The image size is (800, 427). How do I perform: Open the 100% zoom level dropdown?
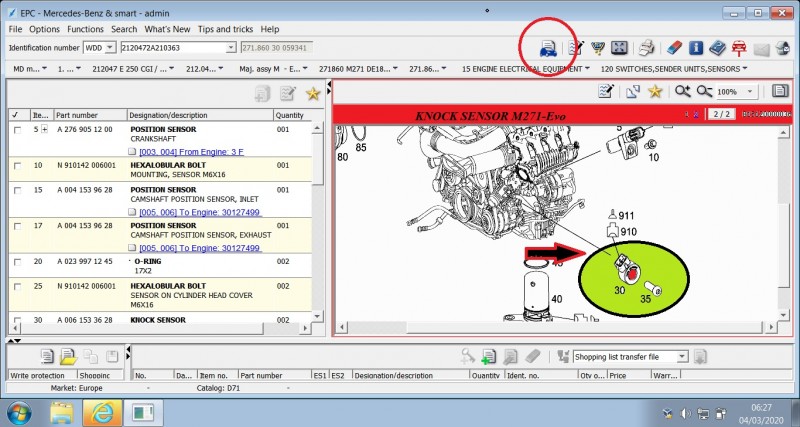tap(749, 91)
